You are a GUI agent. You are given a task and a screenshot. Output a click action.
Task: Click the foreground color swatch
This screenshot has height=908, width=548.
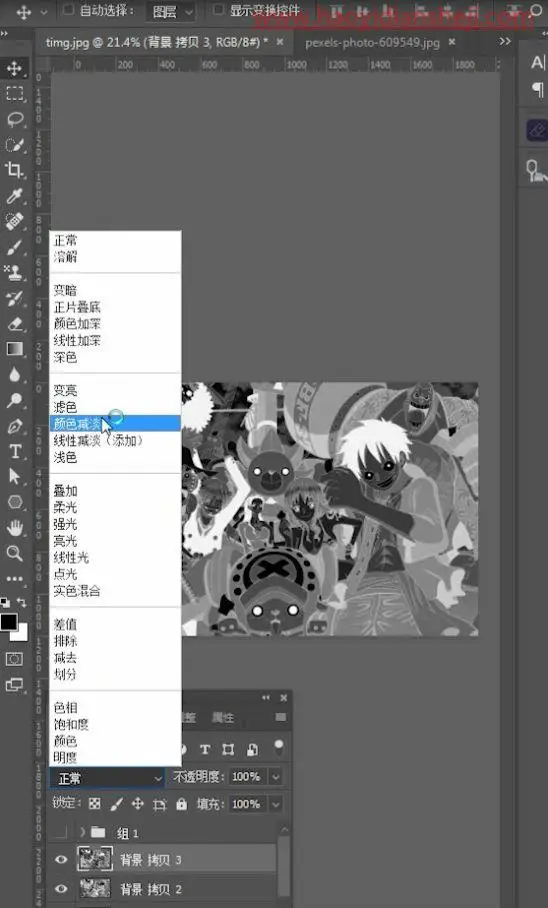click(8, 622)
